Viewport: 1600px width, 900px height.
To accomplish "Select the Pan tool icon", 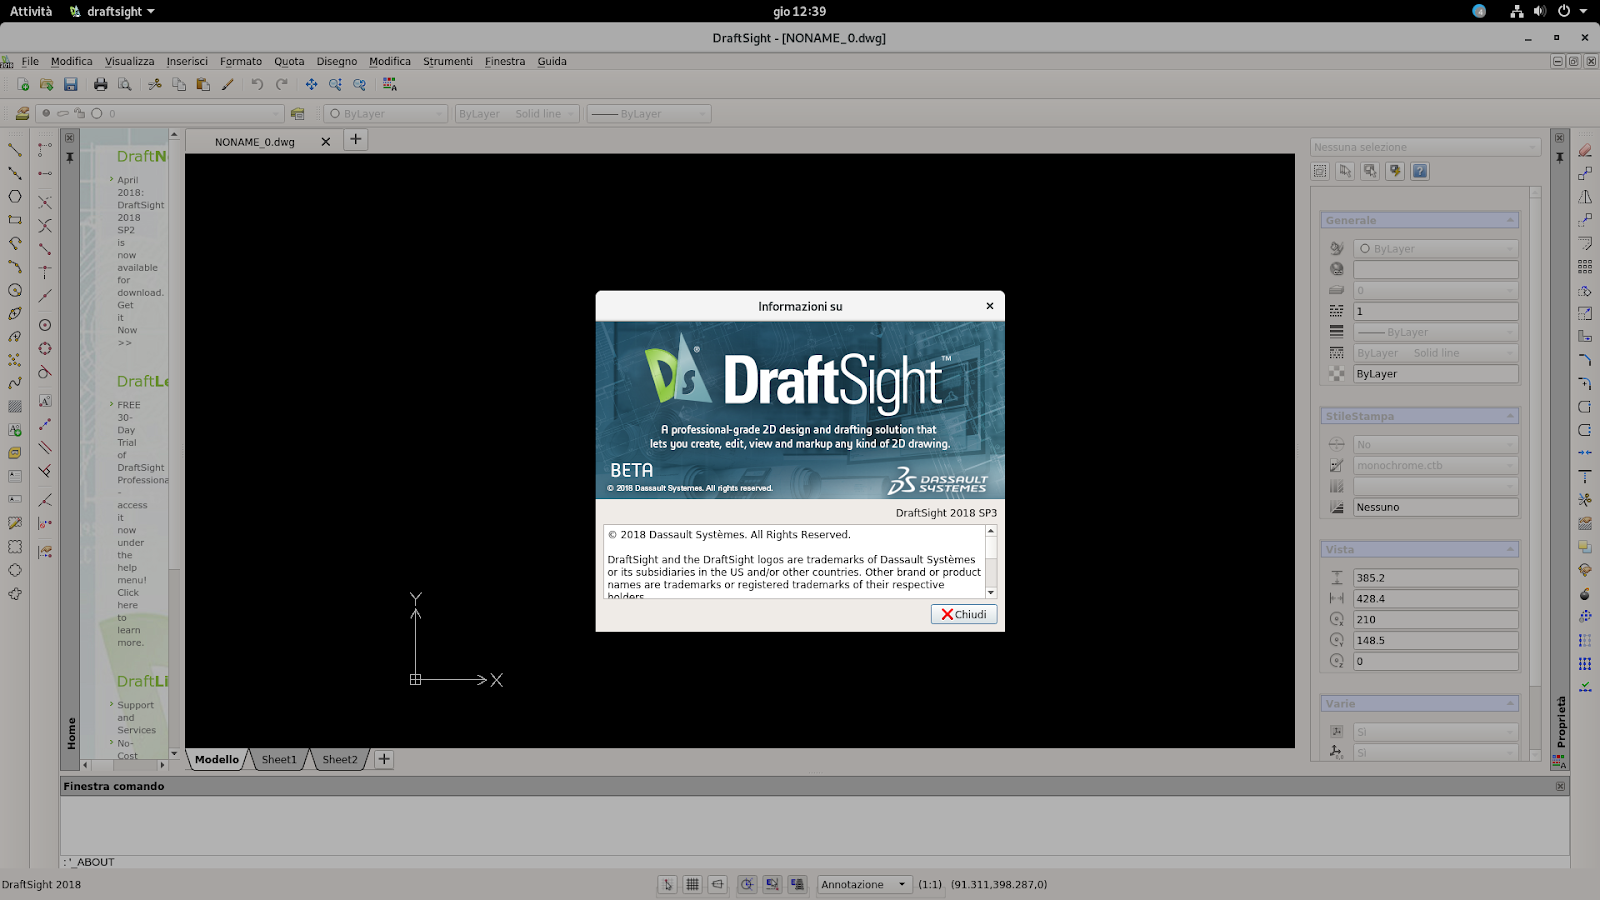I will click(x=311, y=85).
